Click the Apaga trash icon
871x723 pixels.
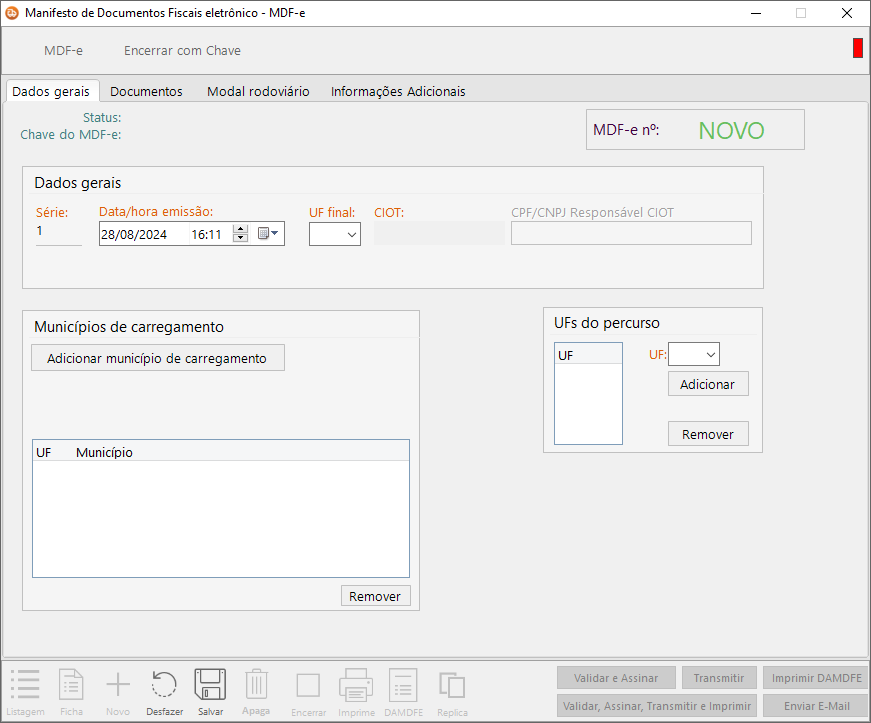(256, 686)
